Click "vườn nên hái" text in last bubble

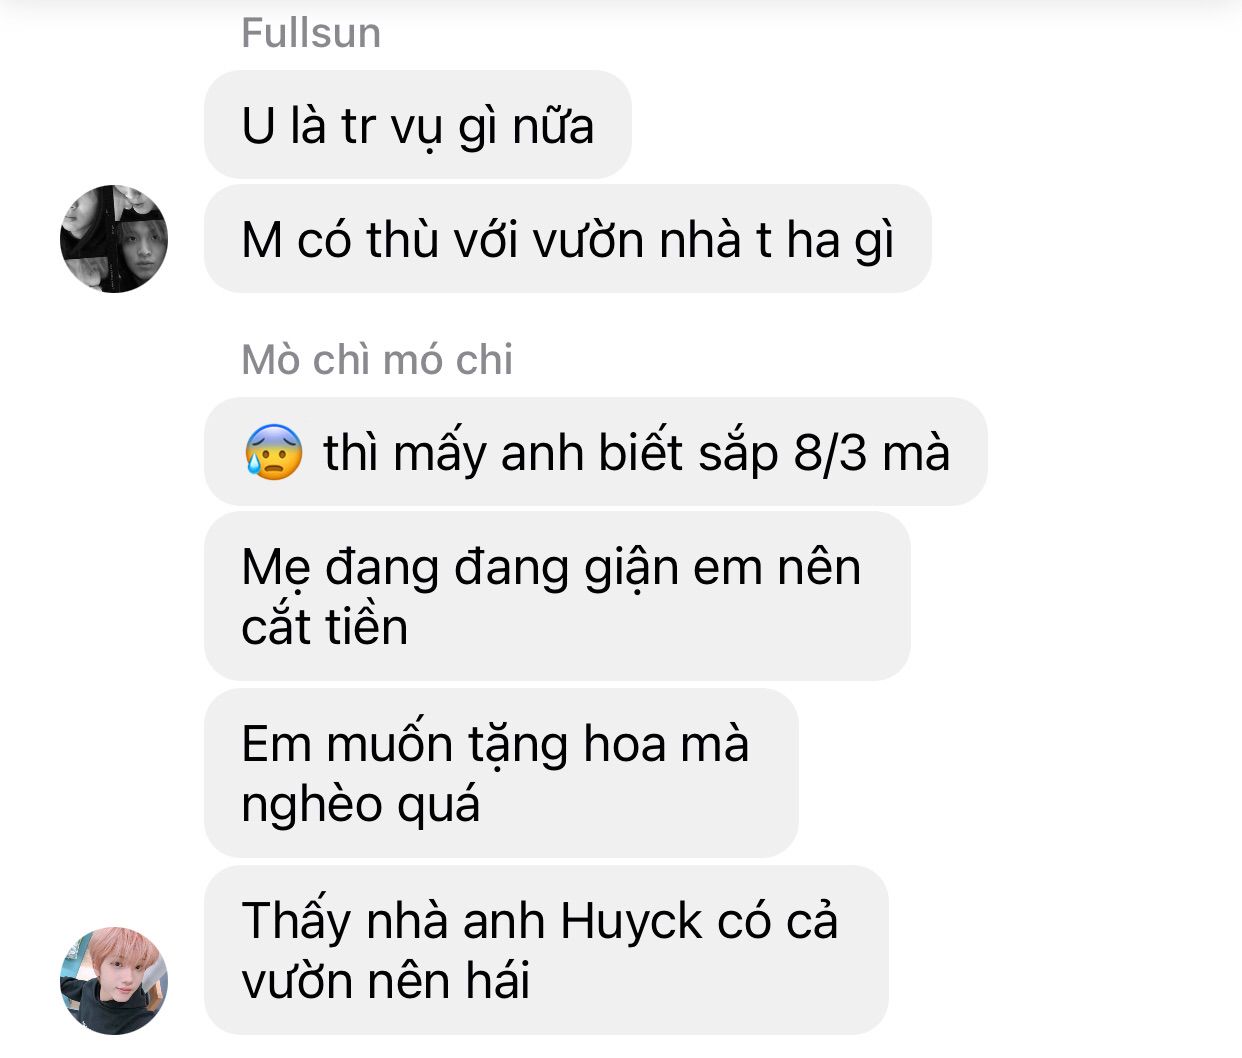tap(385, 981)
